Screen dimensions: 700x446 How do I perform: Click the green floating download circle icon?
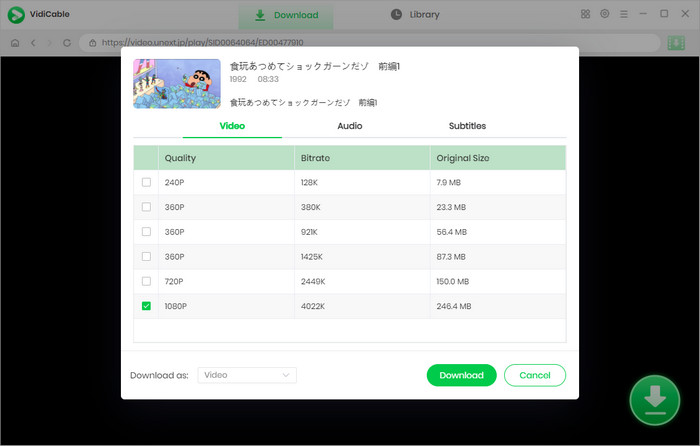click(655, 399)
